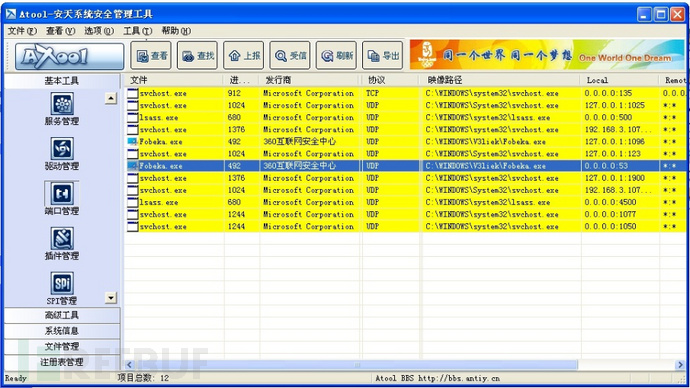Viewport: 690px width, 388px height.
Task: Select the svchost.exe row with local 127.0.0.1:123
Action: coord(405,154)
